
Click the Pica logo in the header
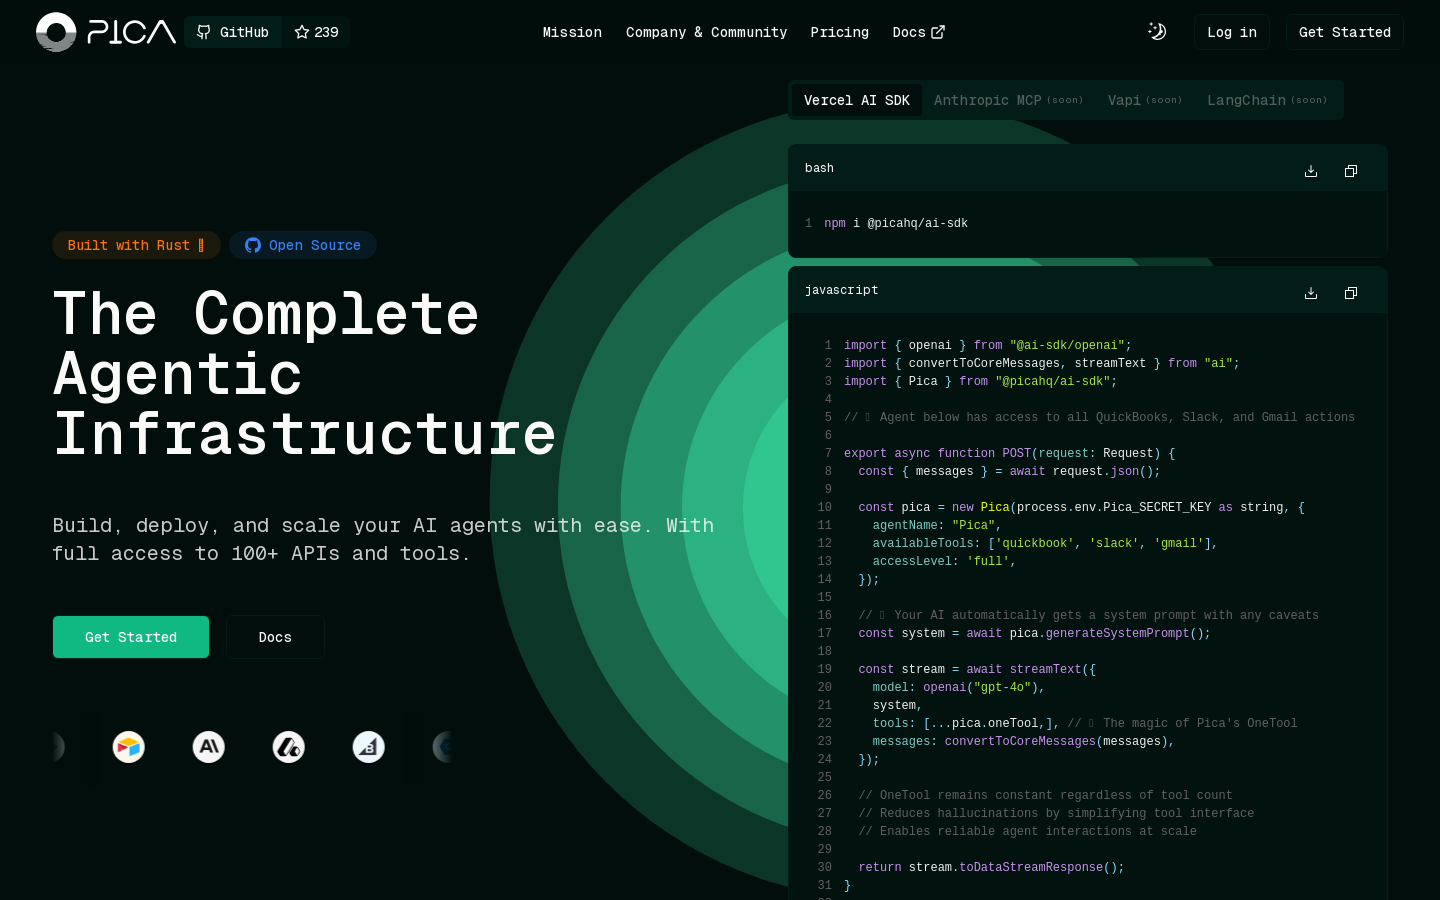point(106,32)
